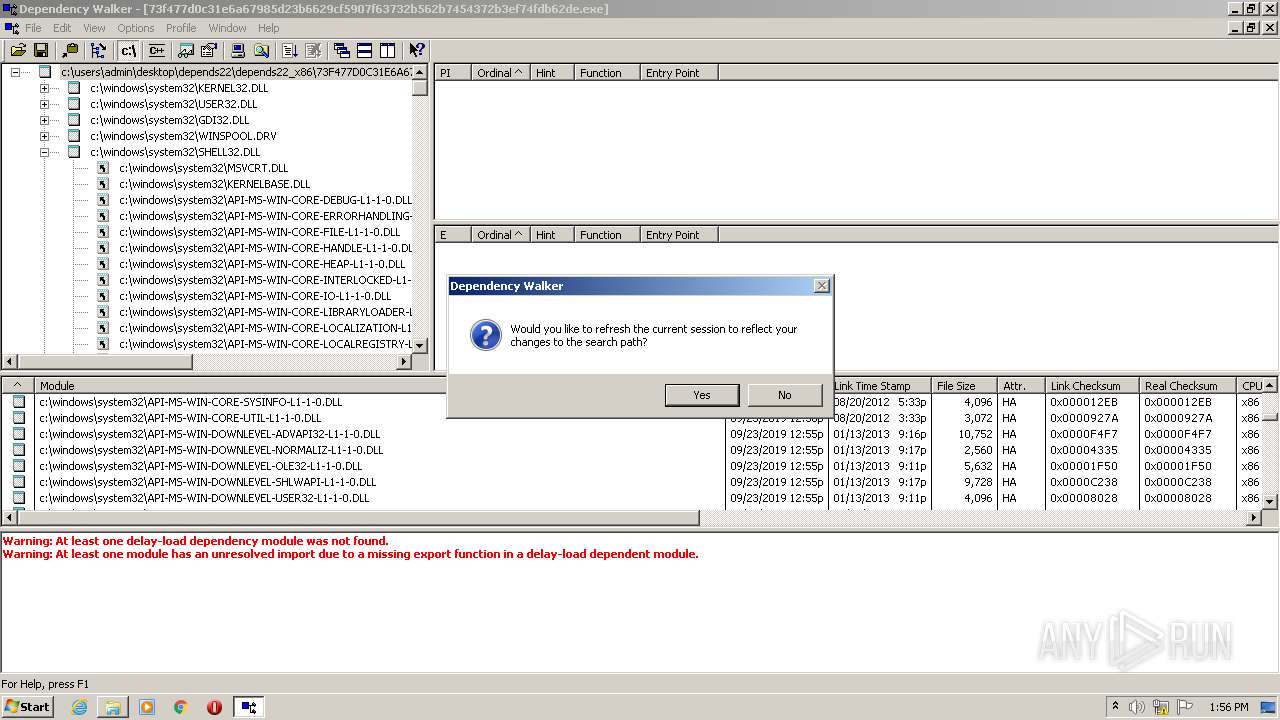Click the context Help pointer icon
This screenshot has width=1280, height=720.
[x=417, y=50]
